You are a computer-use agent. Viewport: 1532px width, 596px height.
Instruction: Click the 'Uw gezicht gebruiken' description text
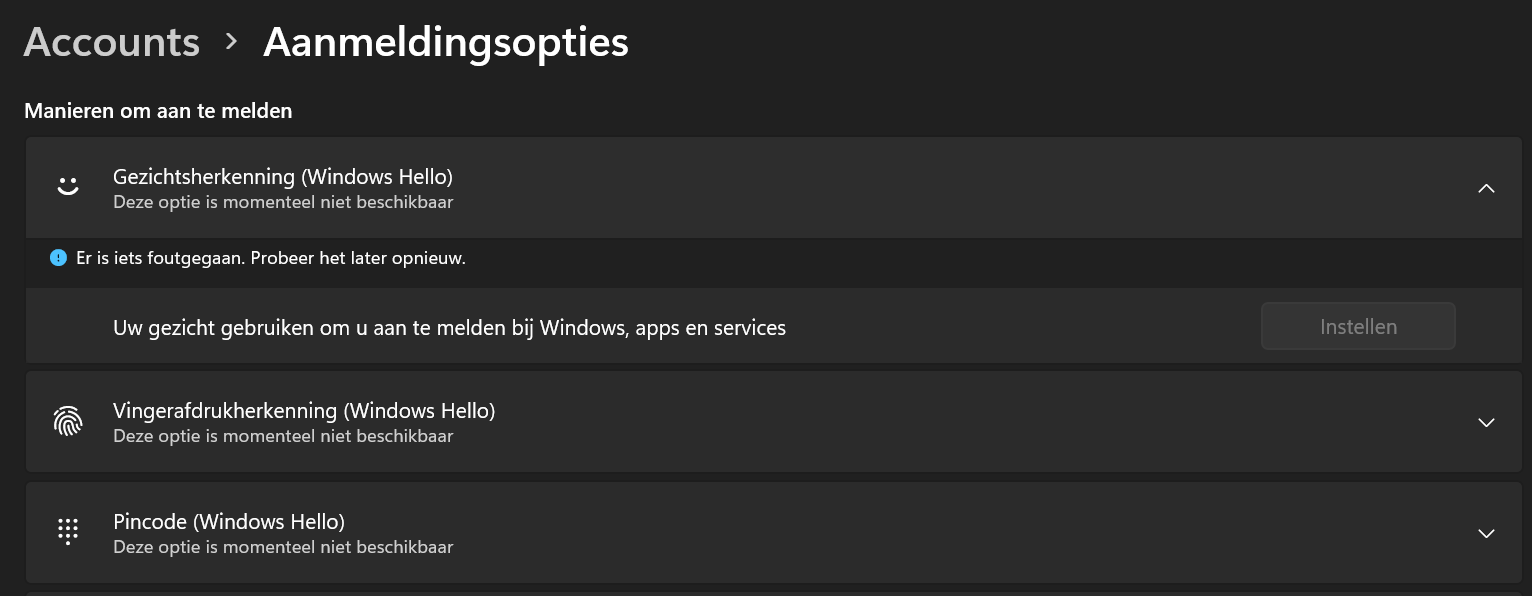449,327
